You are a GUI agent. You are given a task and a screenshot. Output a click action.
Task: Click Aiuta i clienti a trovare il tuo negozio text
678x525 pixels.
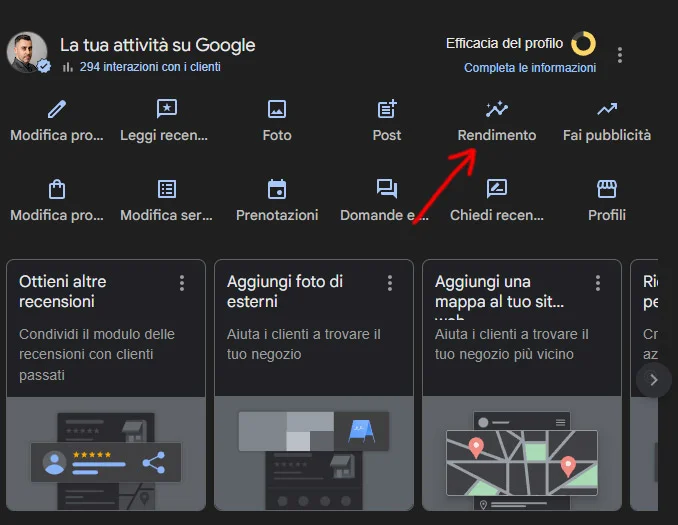pos(304,344)
